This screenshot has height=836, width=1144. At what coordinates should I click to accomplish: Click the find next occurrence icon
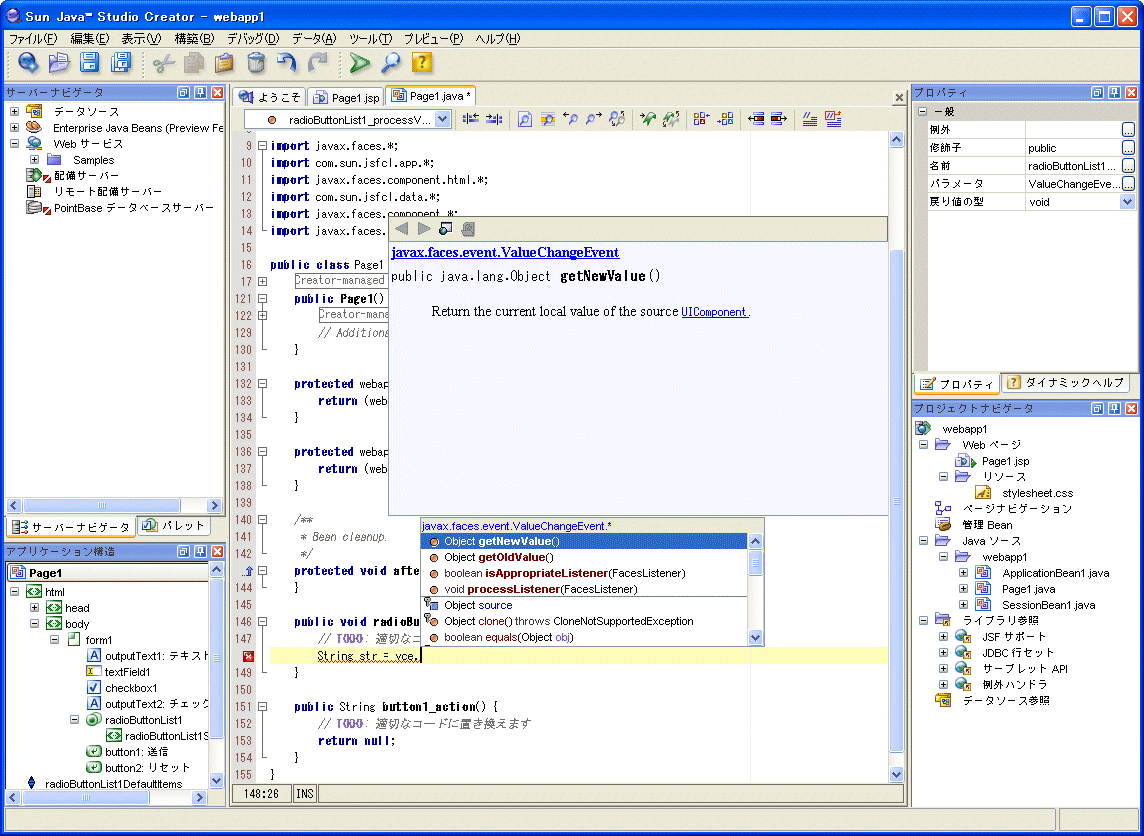point(594,119)
